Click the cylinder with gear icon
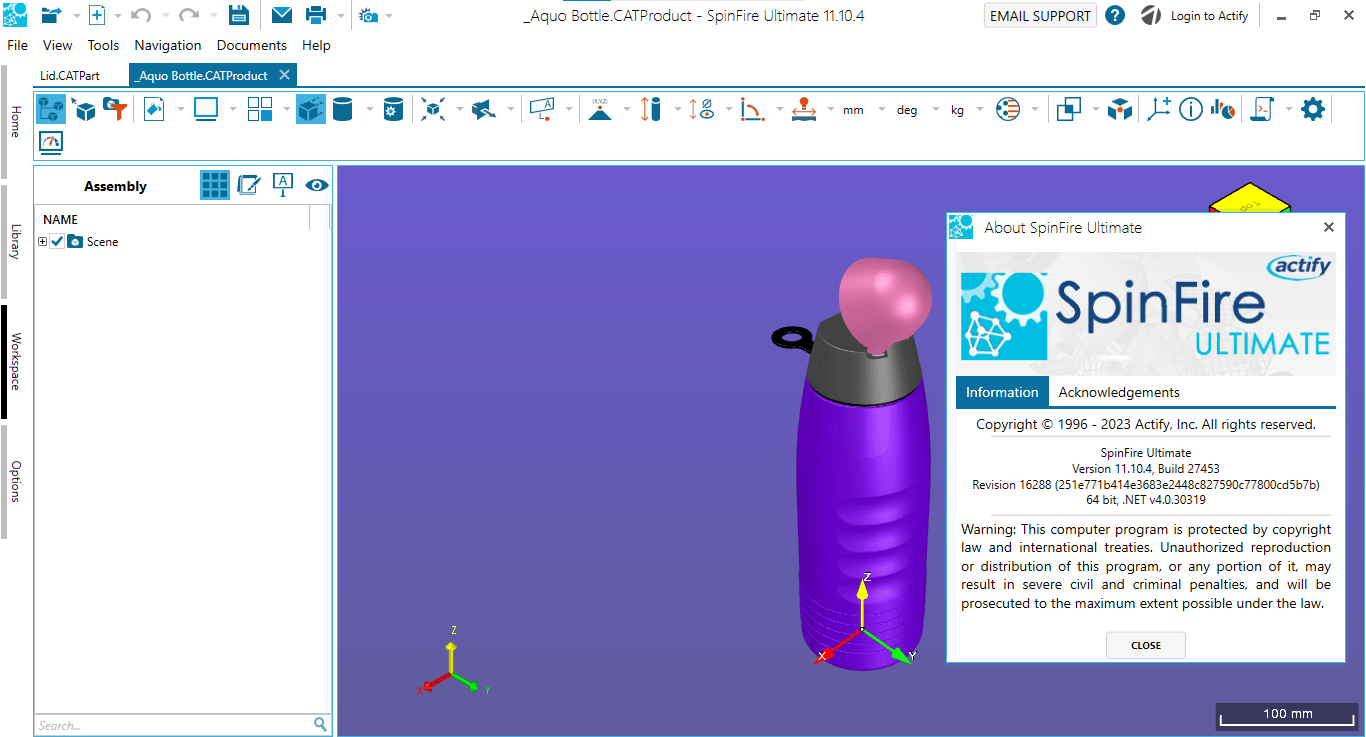 tap(394, 109)
